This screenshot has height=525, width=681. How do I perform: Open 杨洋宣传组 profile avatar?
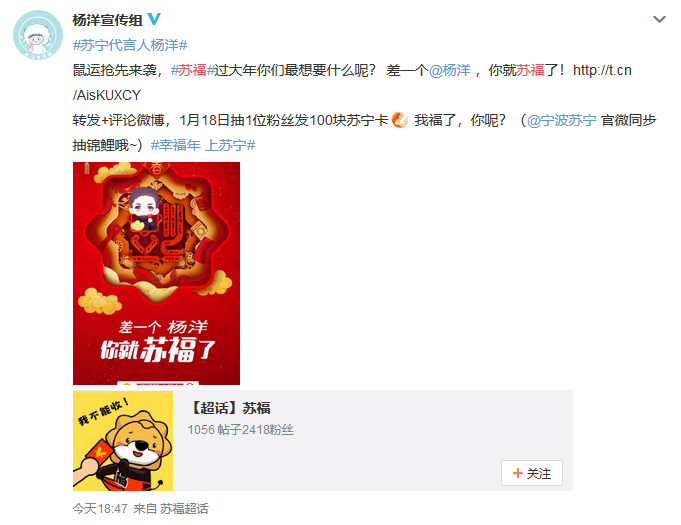[x=38, y=35]
